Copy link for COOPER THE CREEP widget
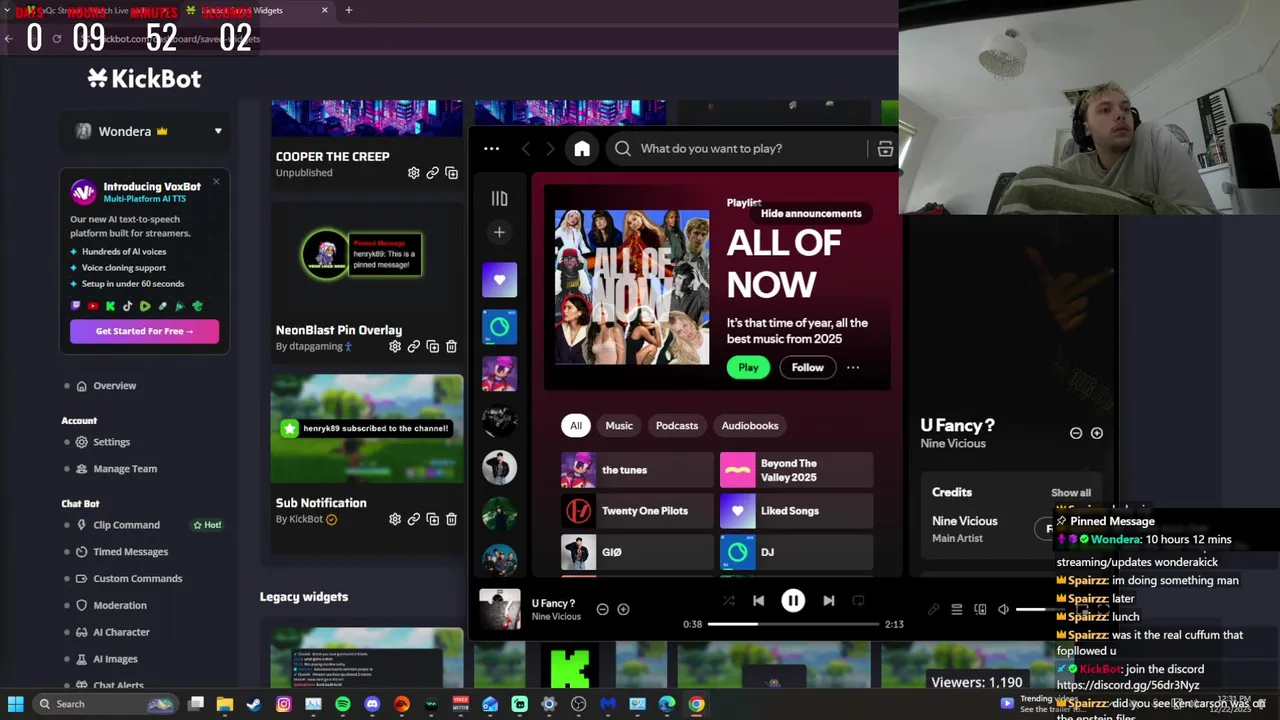The image size is (1280, 720). [432, 173]
